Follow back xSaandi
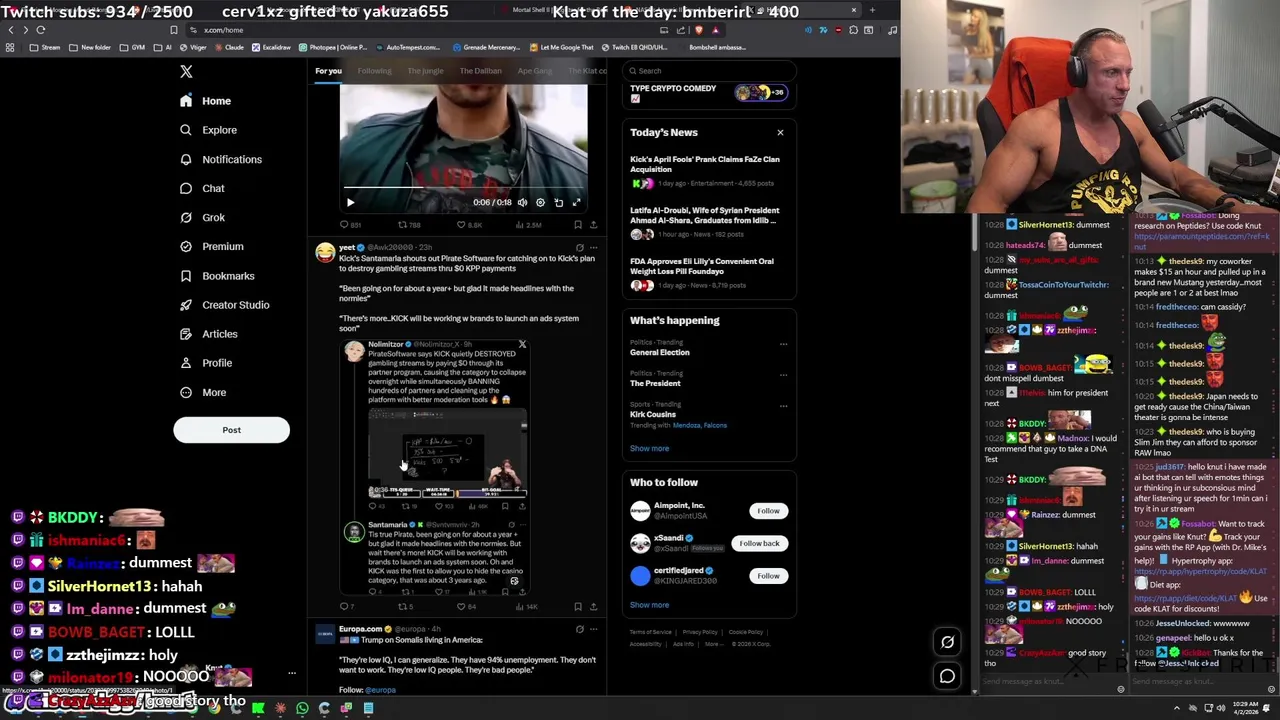Image resolution: width=1280 pixels, height=720 pixels. [759, 543]
